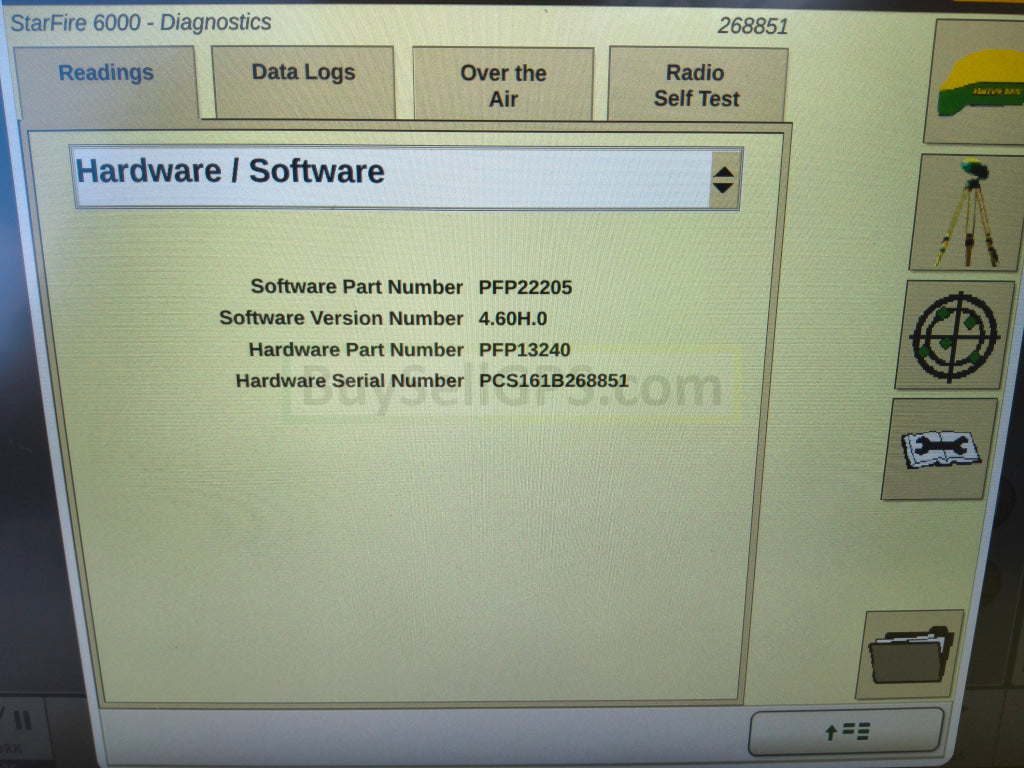
Task: Open the Data Logs tab
Action: point(303,73)
